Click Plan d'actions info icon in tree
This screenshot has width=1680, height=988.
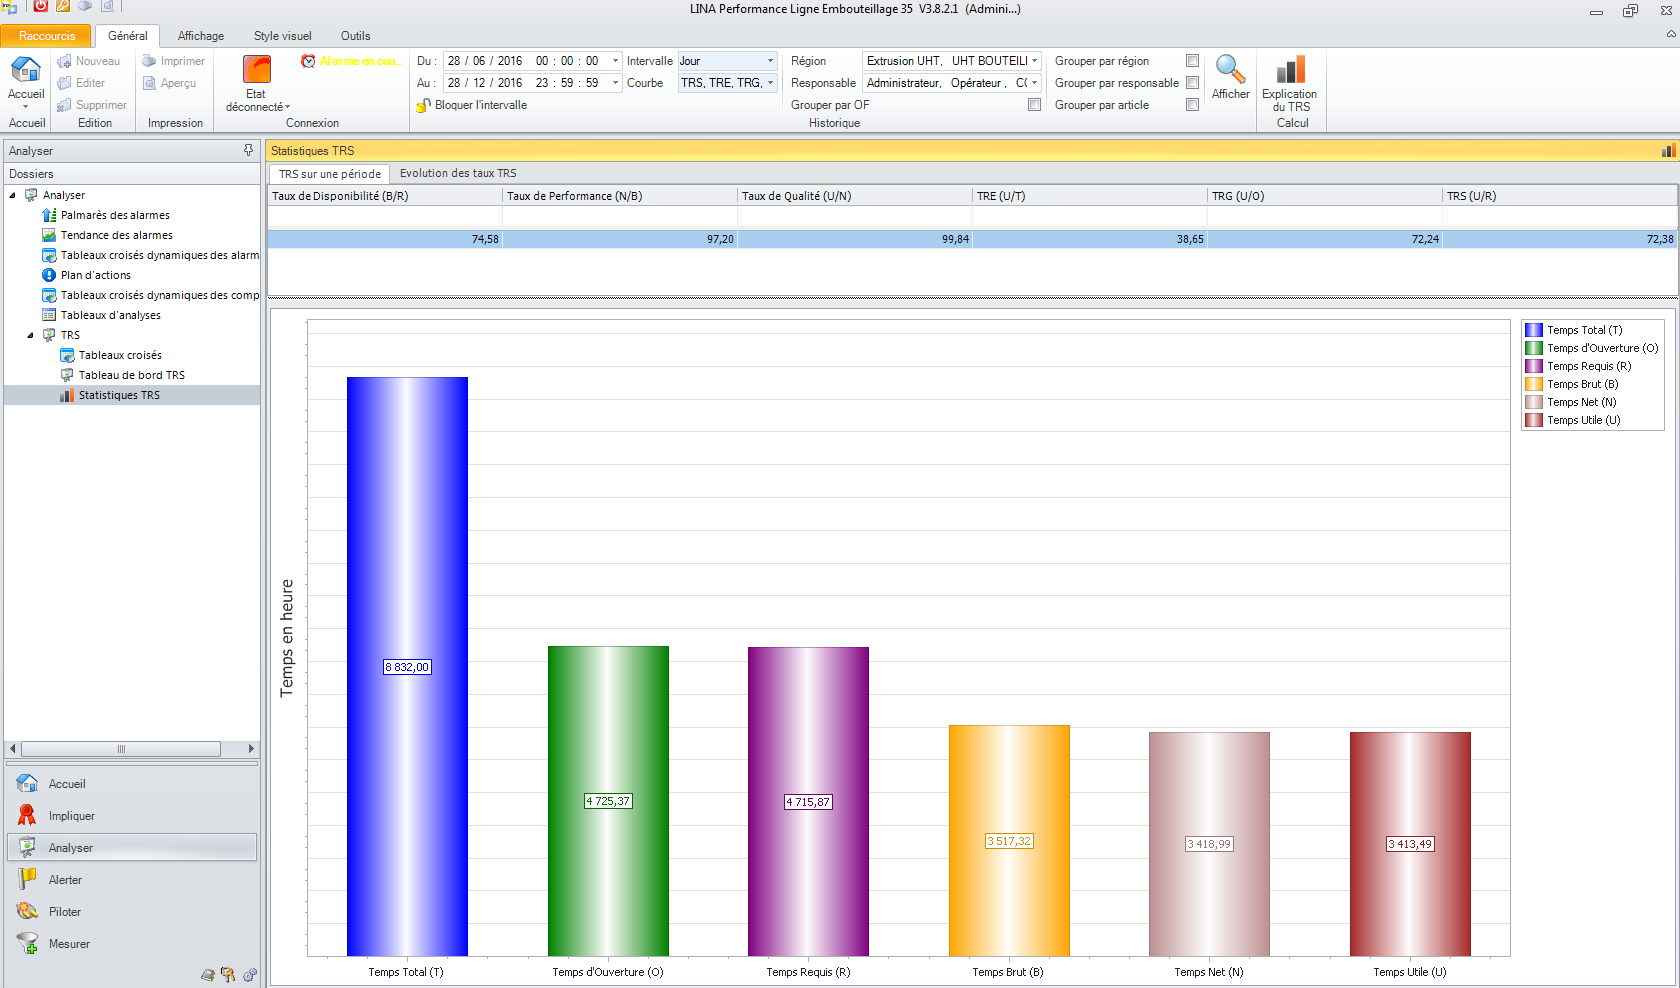click(x=49, y=275)
